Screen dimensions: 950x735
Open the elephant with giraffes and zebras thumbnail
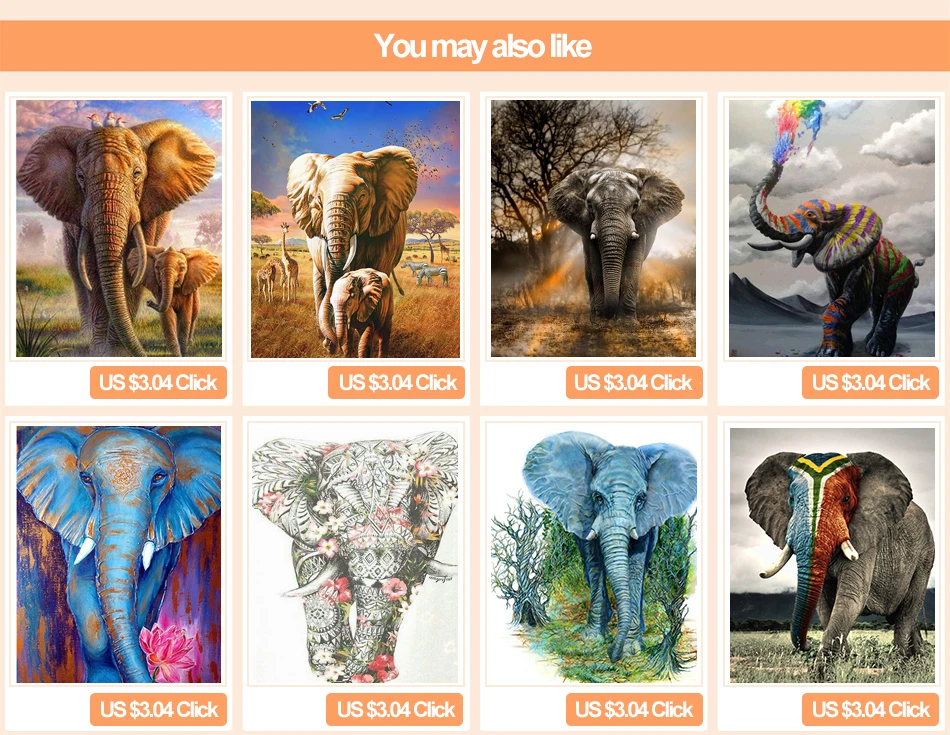(x=356, y=229)
